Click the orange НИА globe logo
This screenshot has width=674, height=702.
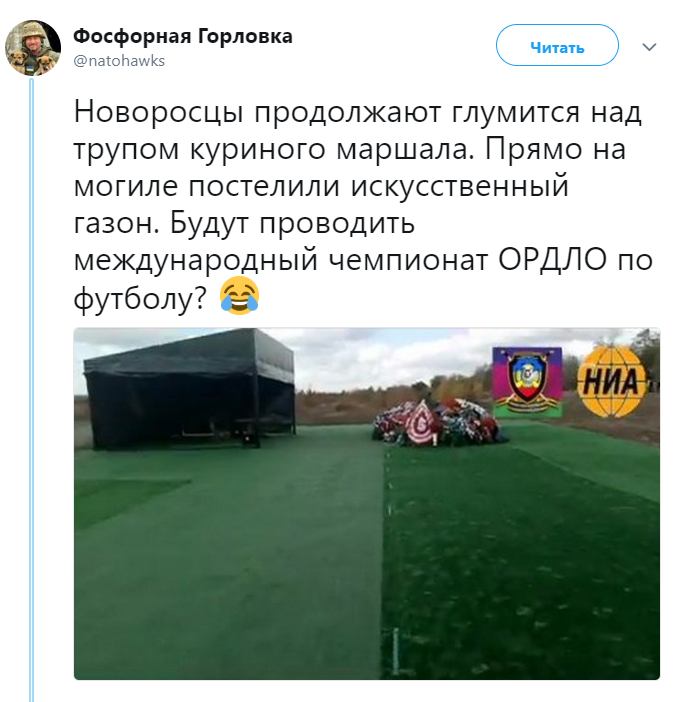click(x=612, y=382)
